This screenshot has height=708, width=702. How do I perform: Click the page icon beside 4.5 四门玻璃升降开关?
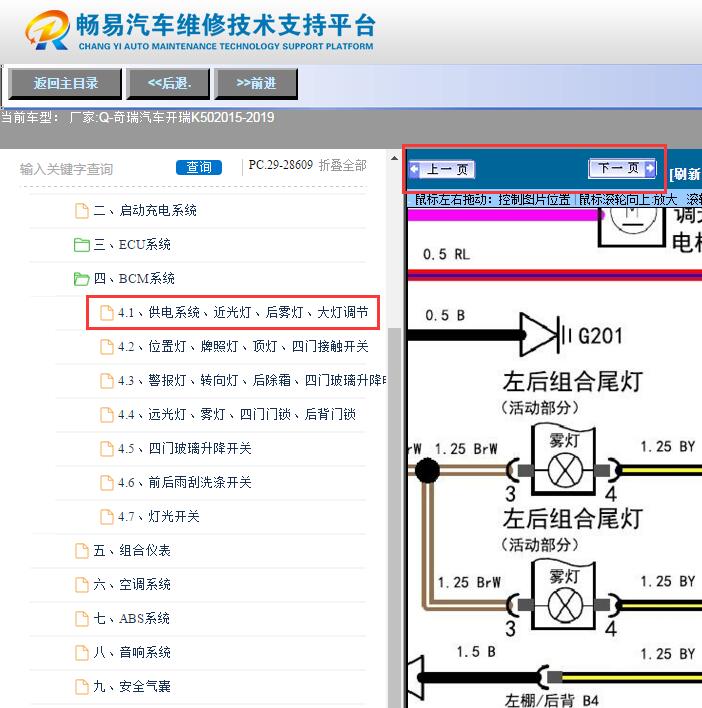107,448
